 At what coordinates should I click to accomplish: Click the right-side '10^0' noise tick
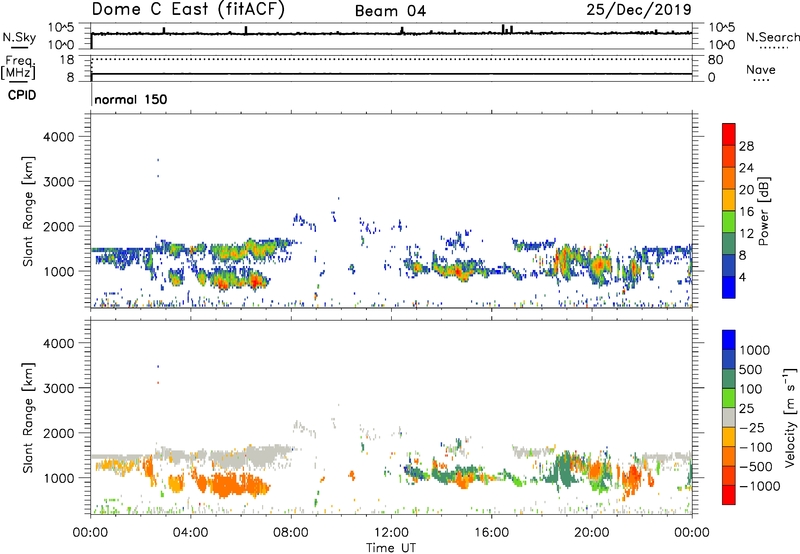pos(721,45)
